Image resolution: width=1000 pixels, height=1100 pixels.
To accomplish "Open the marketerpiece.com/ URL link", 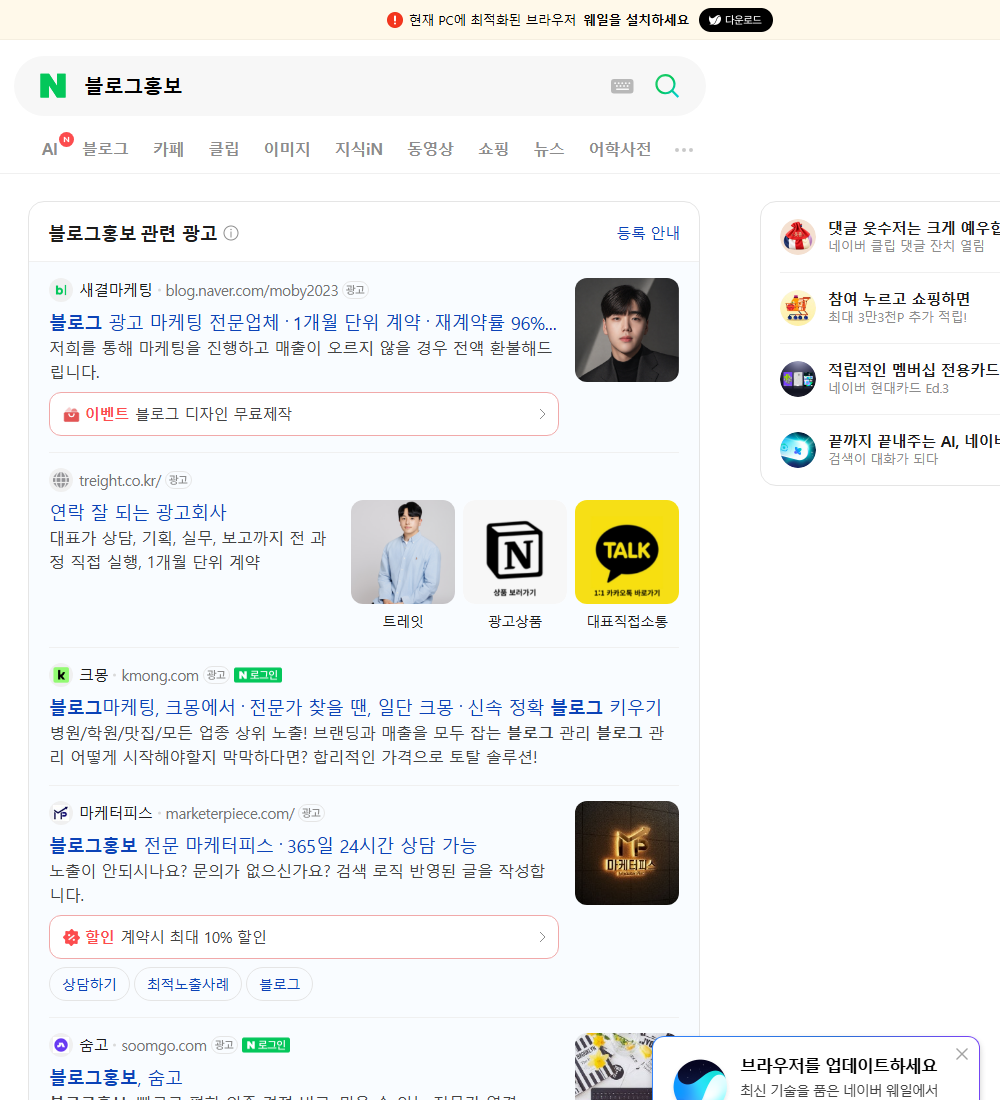I will (230, 814).
